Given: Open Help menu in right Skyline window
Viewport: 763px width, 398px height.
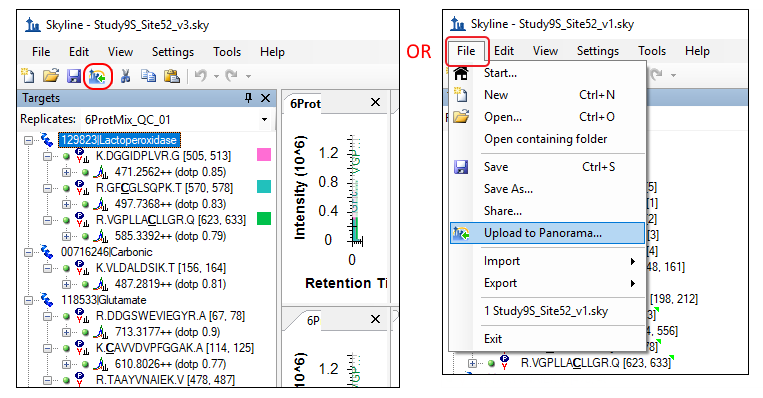Looking at the screenshot, I should click(697, 51).
